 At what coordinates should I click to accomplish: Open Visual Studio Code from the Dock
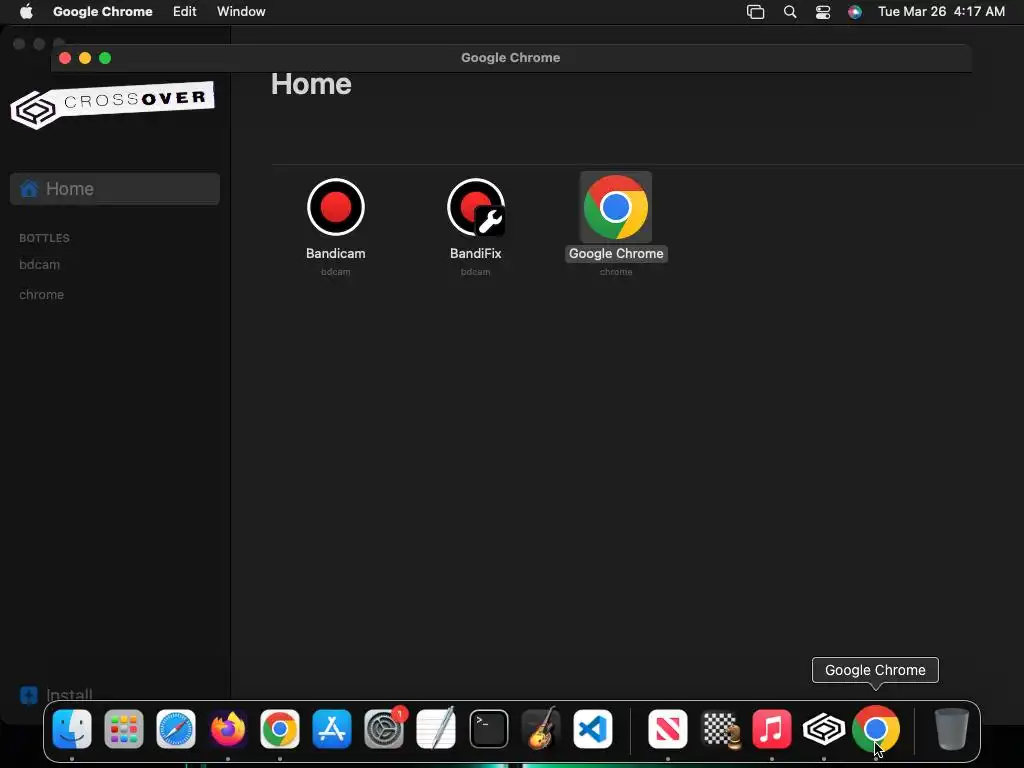tap(593, 728)
